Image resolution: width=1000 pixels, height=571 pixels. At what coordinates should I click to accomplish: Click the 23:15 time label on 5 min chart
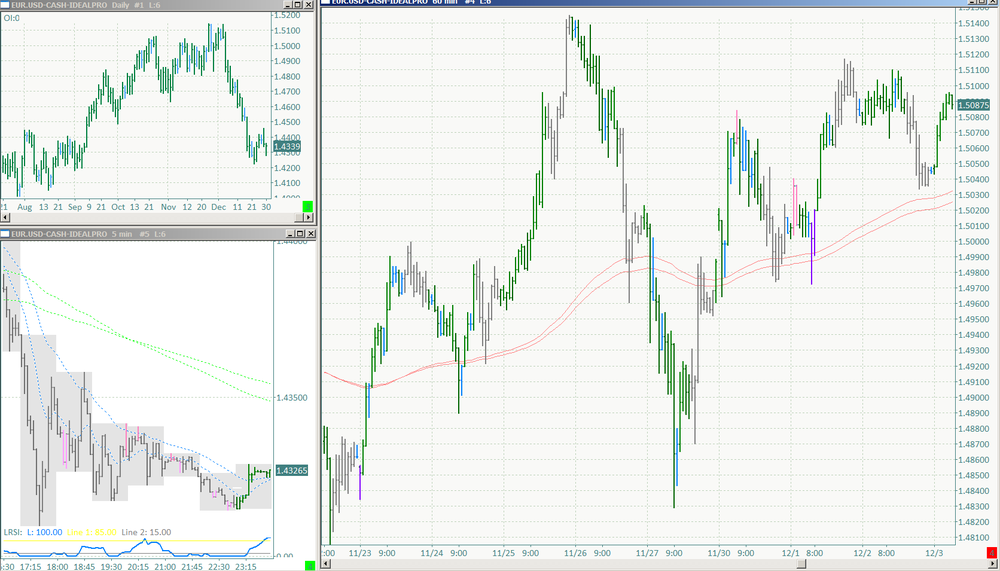[246, 566]
